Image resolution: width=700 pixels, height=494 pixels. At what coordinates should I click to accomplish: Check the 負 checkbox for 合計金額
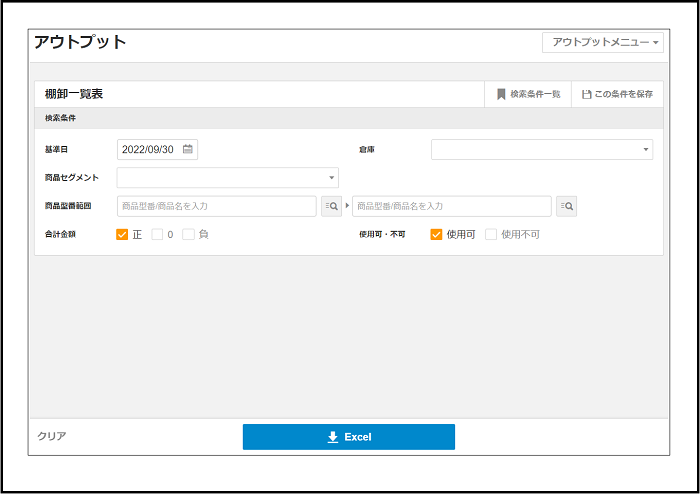188,234
